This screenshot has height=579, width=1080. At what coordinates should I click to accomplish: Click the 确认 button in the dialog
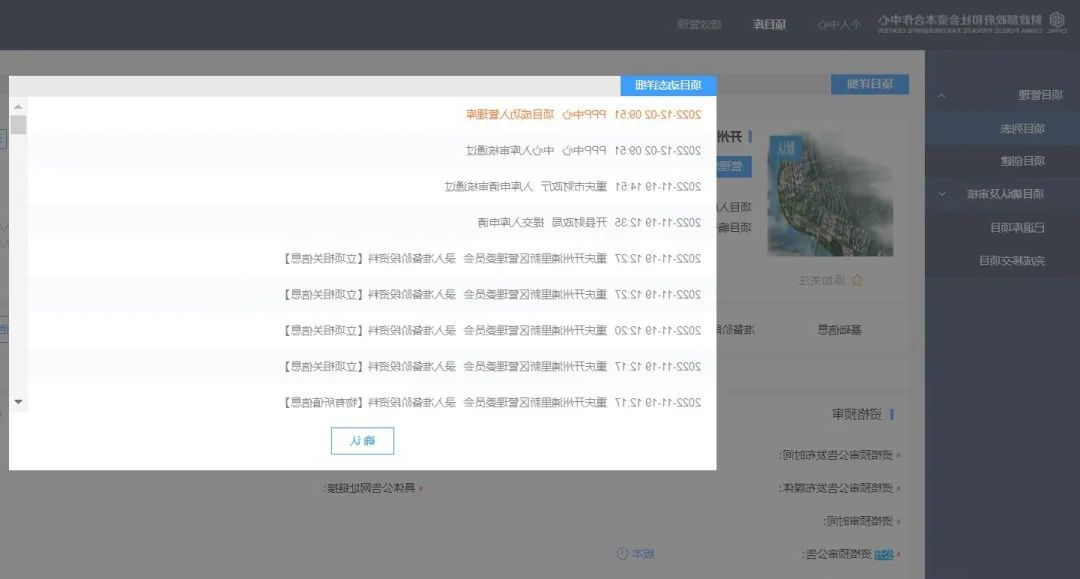(362, 441)
